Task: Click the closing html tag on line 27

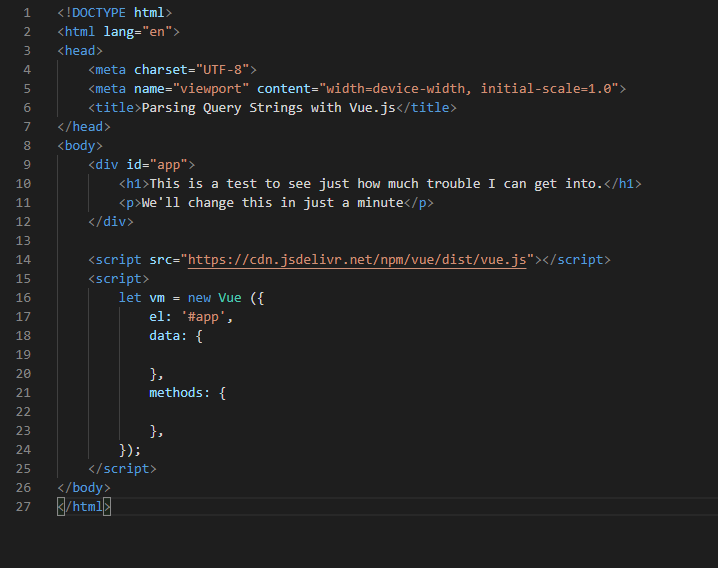Action: (x=84, y=507)
